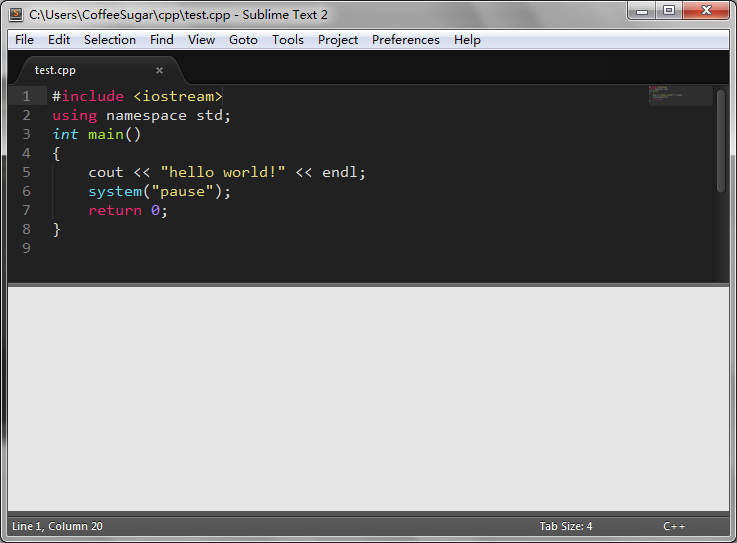
Task: Click 'std;' on line 2
Action: [213, 116]
